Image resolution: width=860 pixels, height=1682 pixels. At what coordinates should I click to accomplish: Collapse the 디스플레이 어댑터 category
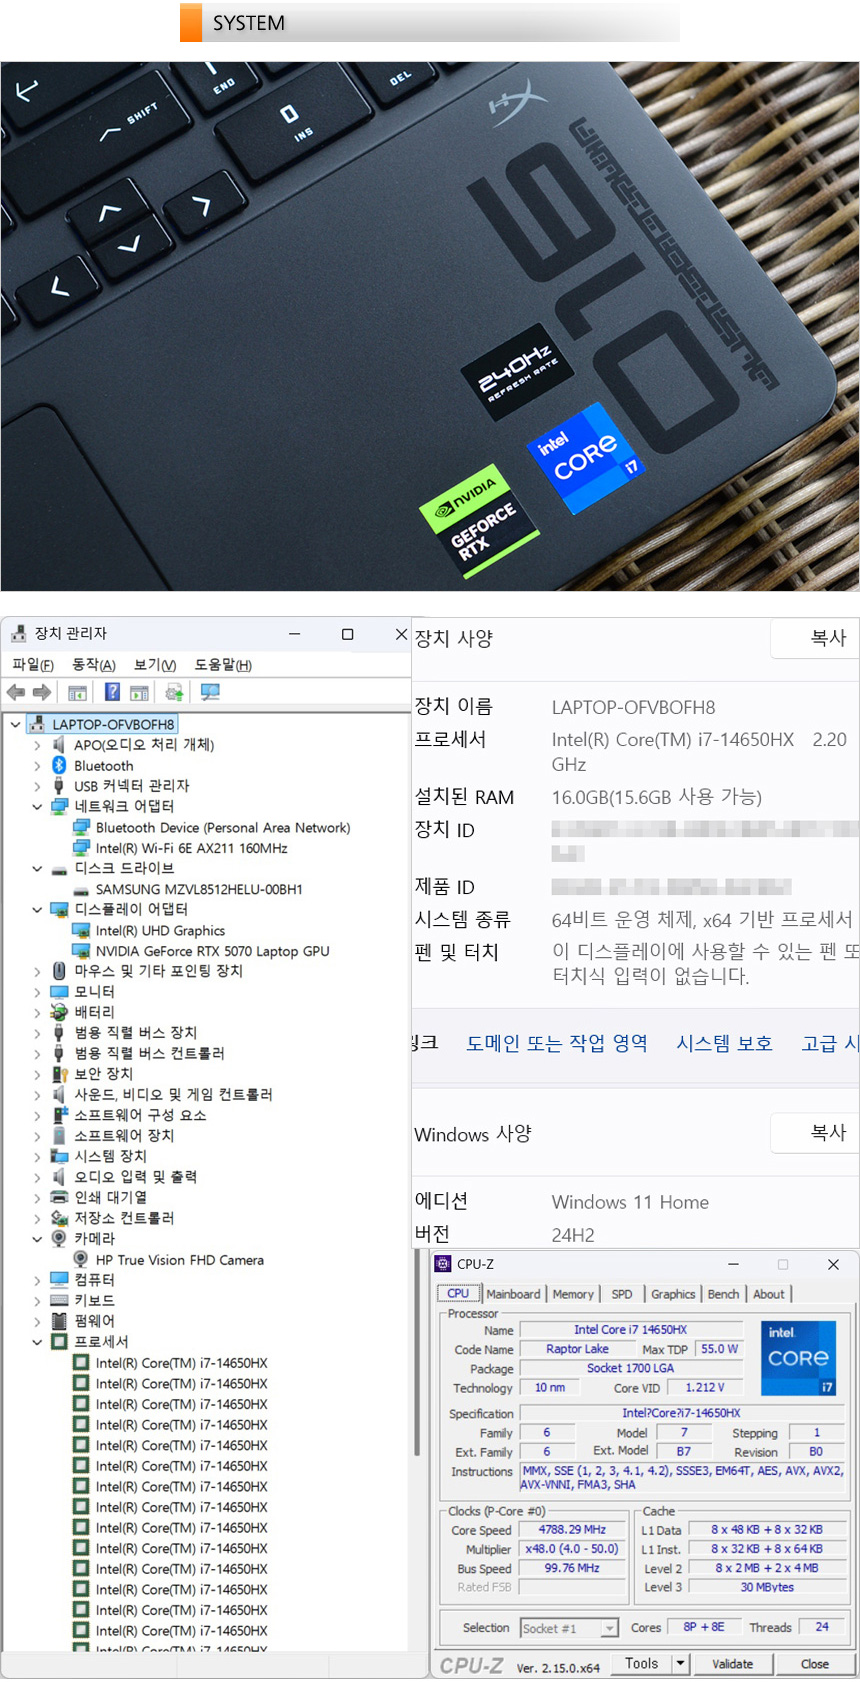37,909
